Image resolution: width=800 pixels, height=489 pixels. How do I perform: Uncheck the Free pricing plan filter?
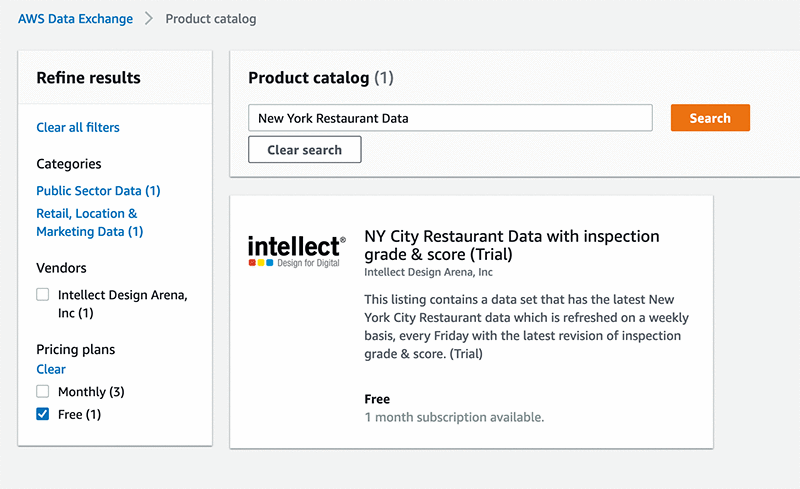click(x=43, y=414)
